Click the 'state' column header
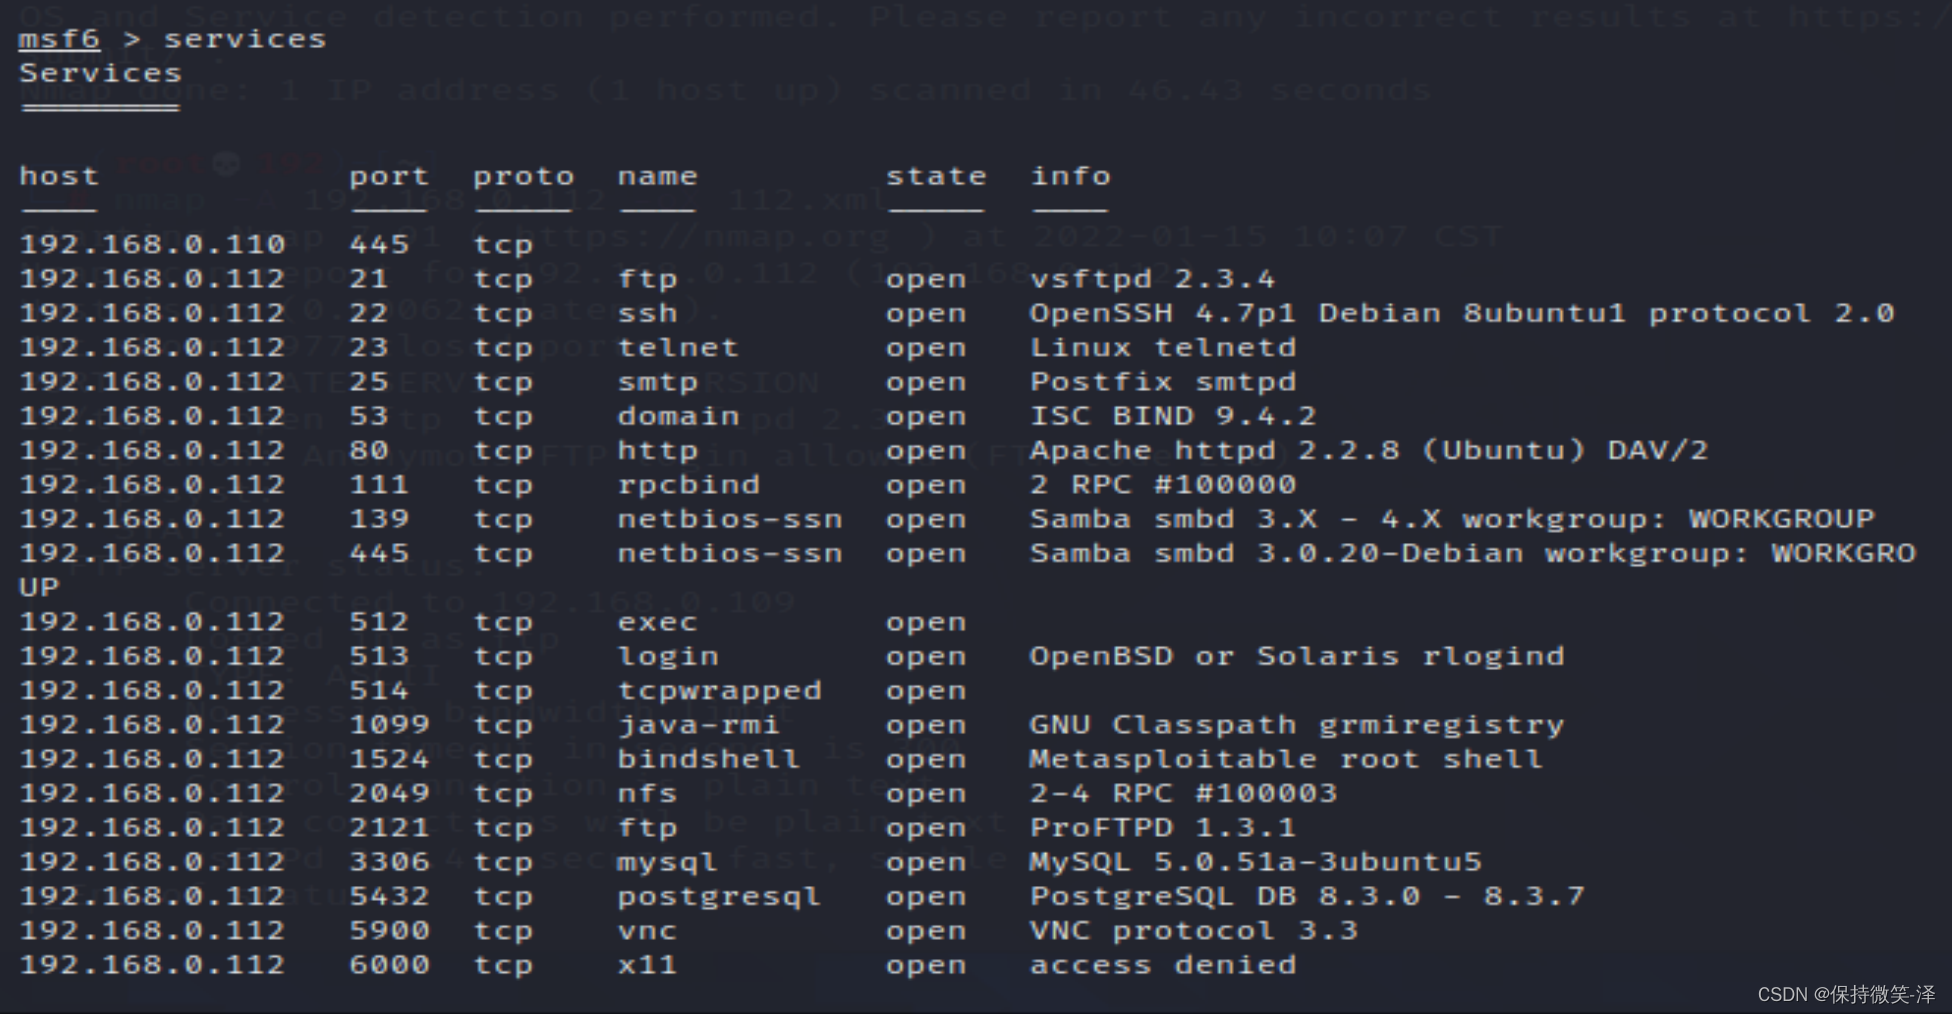1952x1014 pixels. (936, 176)
